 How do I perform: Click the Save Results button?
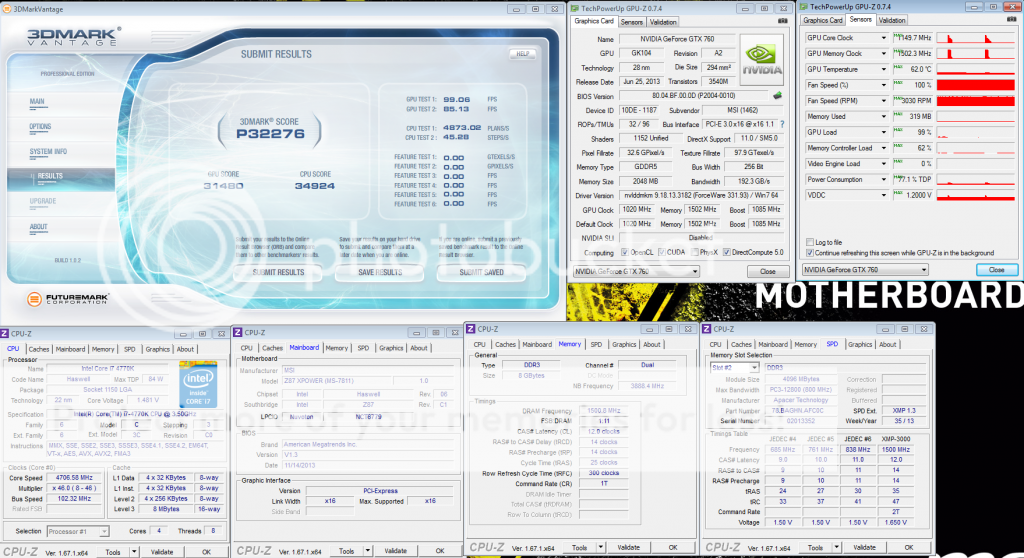click(380, 272)
